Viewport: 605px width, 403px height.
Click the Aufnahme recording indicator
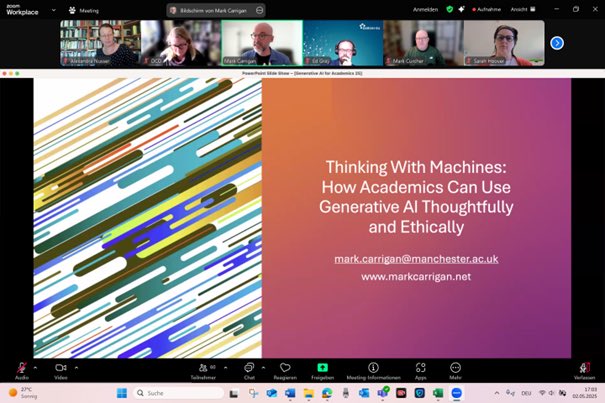click(487, 9)
